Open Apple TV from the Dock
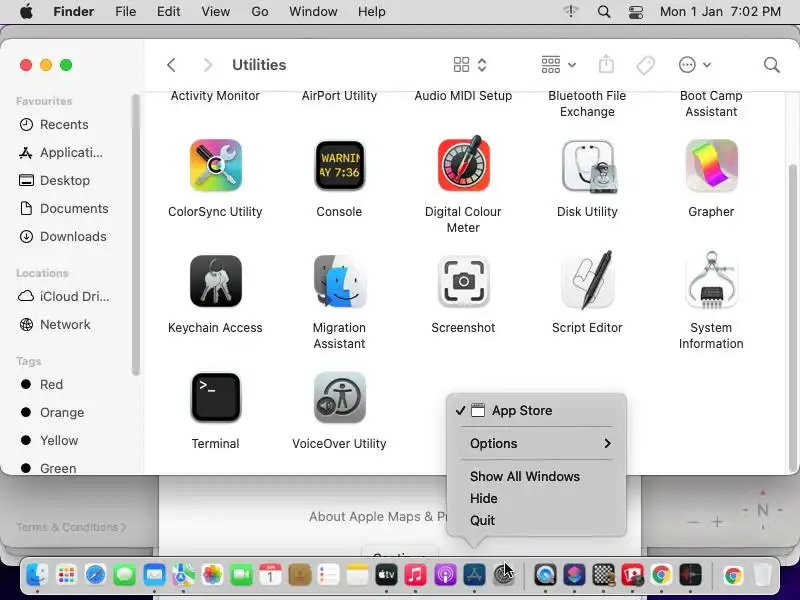 click(x=386, y=575)
